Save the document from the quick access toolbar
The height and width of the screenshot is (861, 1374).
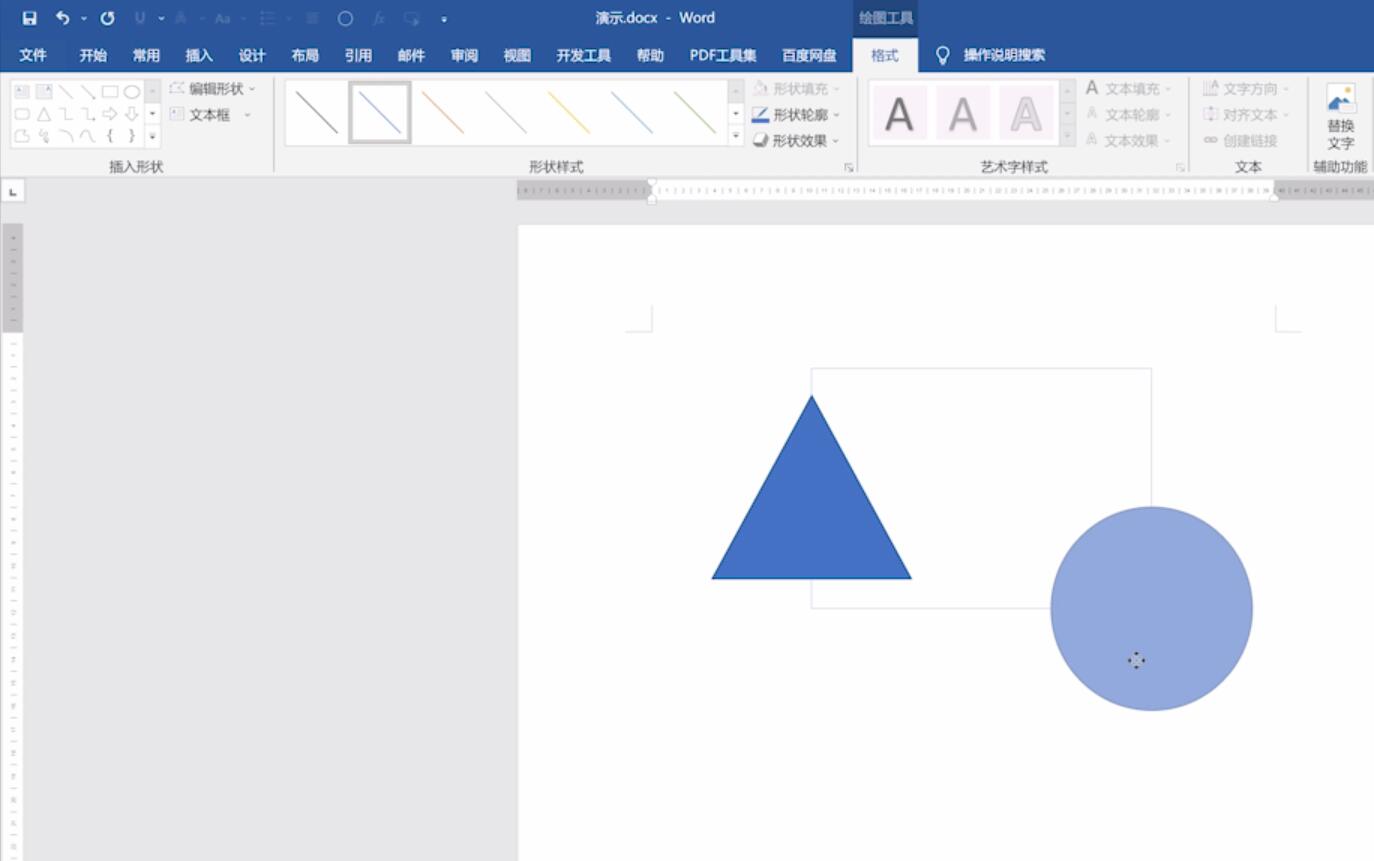(29, 18)
